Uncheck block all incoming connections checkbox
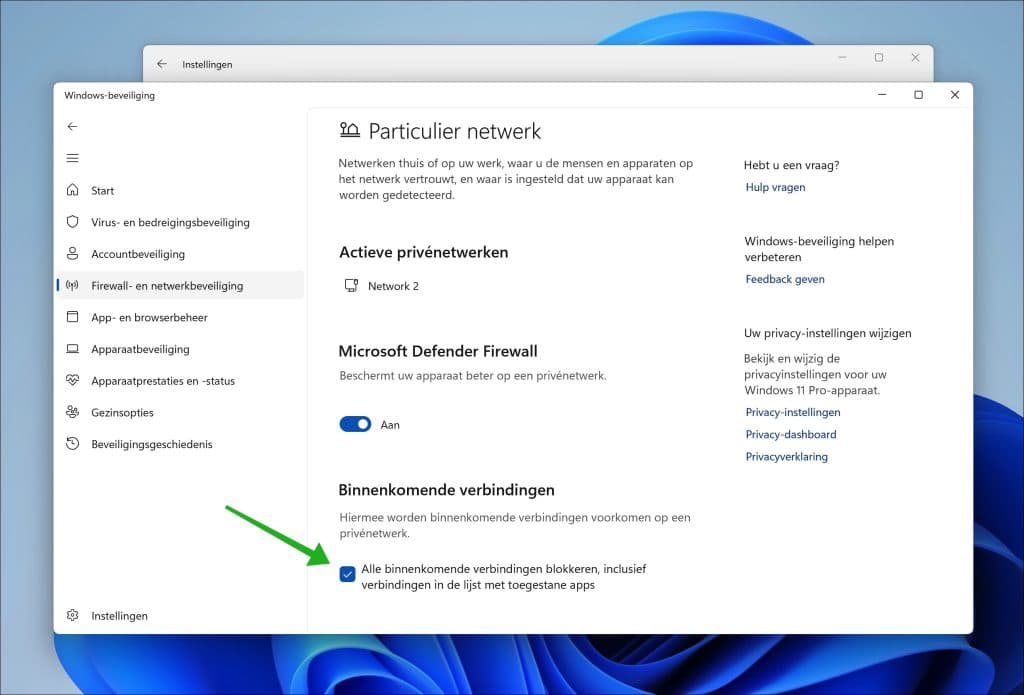Screen dimensions: 1024x695 pyautogui.click(x=347, y=574)
